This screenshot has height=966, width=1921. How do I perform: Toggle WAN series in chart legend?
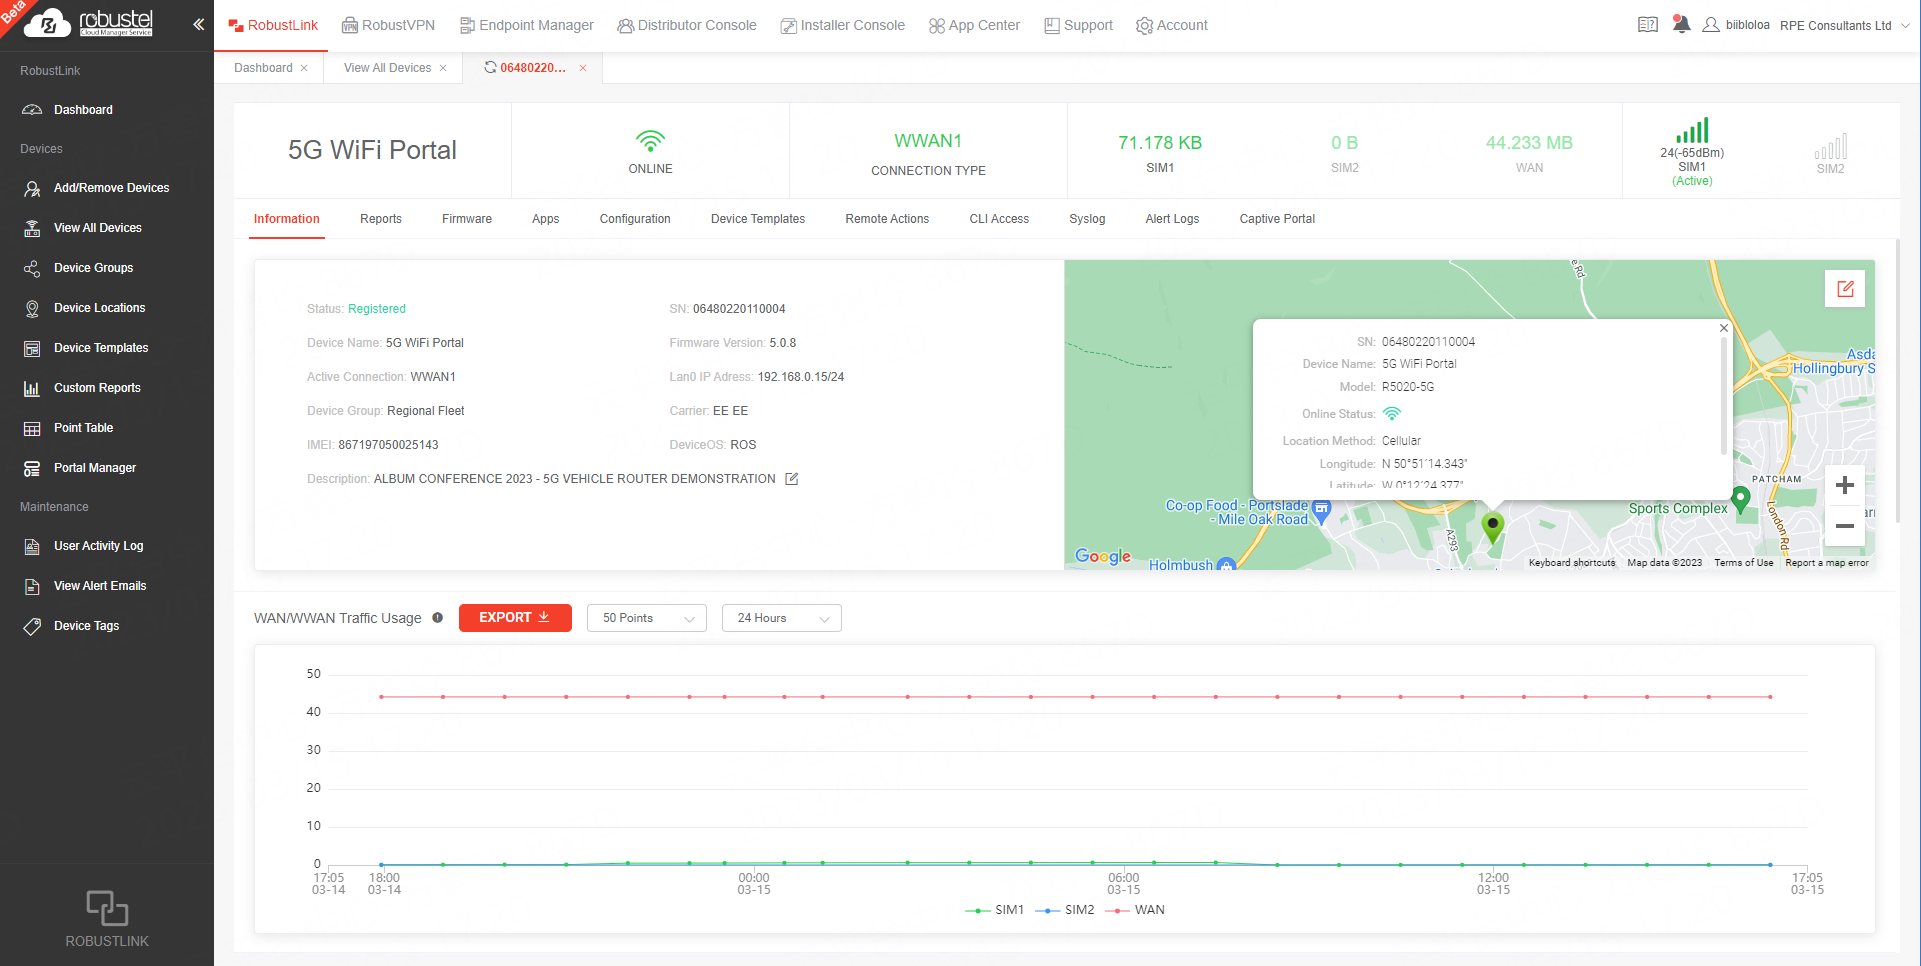[x=1135, y=910]
